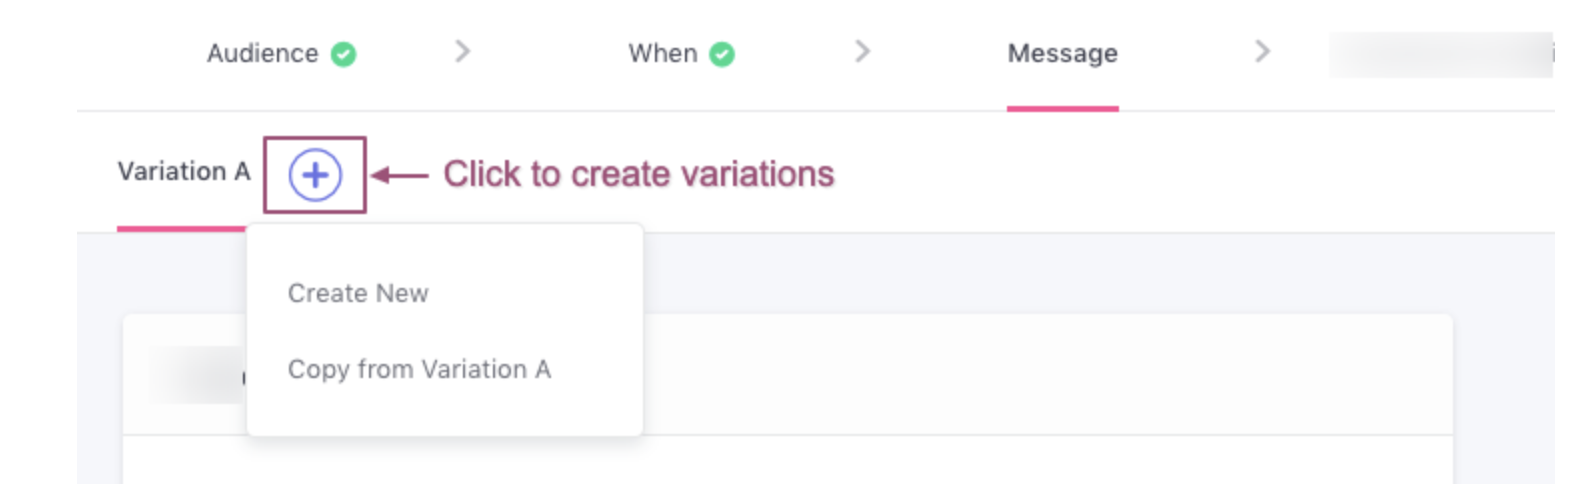Click the green checkmark beside Audience
Screen dimensions: 1586x494
[x=344, y=54]
